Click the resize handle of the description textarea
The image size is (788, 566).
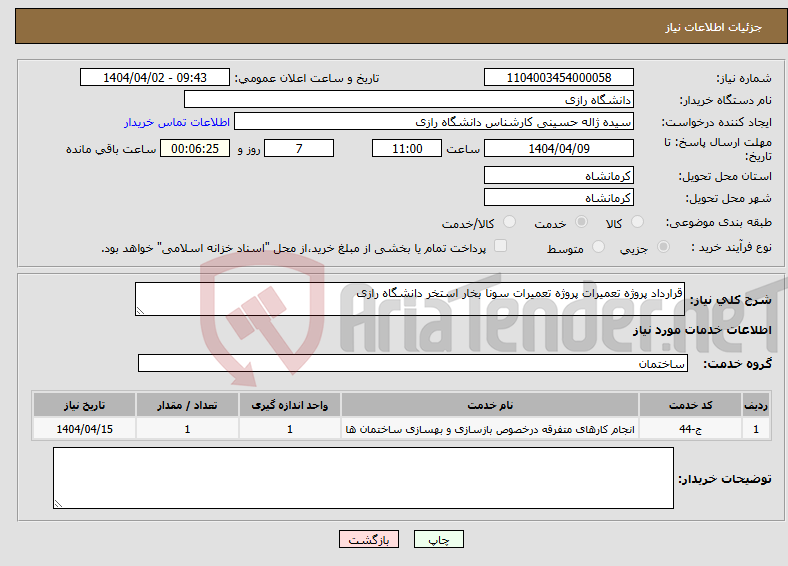pos(140,311)
